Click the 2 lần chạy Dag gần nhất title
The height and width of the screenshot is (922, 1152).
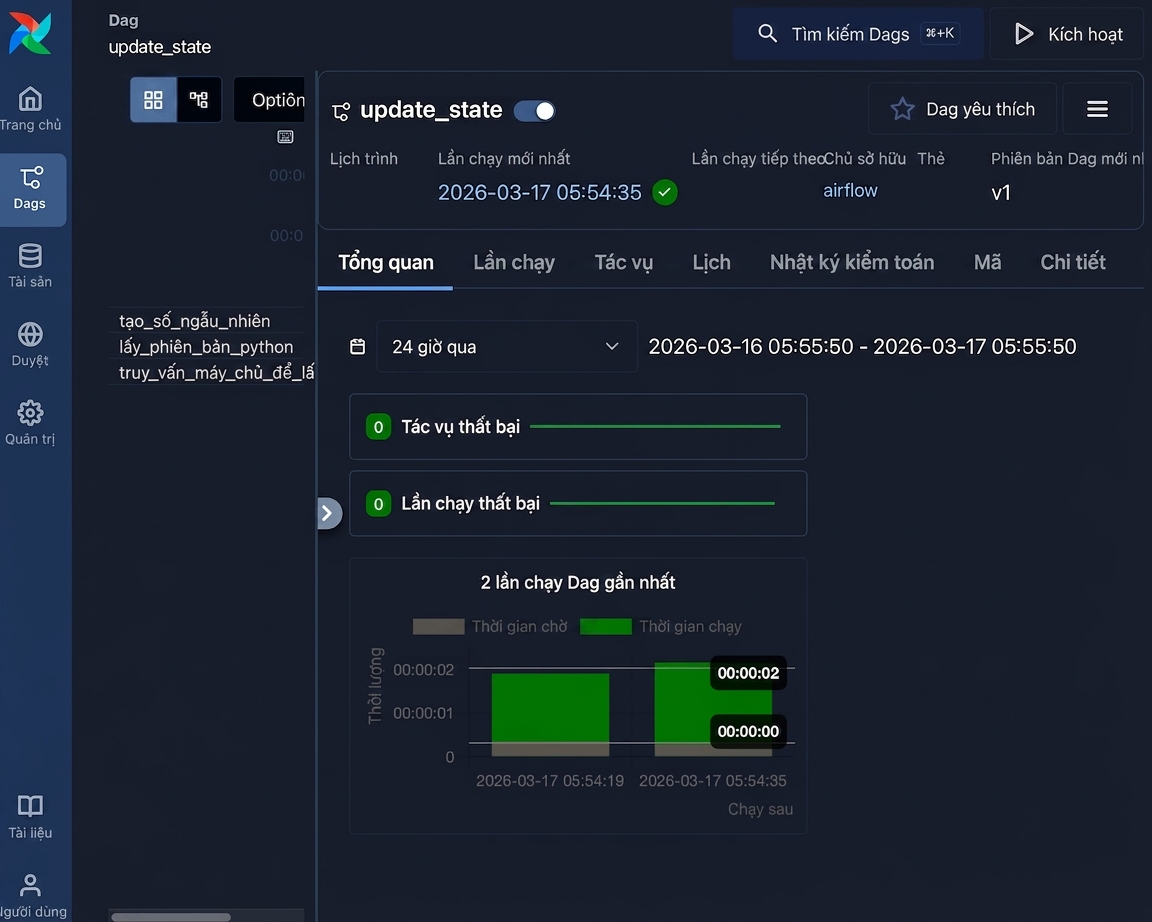(577, 583)
